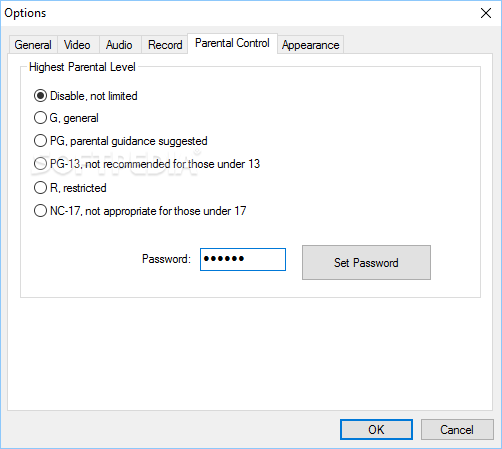Viewport: 502px width, 449px height.
Task: Click the Parental Control tab
Action: [232, 43]
